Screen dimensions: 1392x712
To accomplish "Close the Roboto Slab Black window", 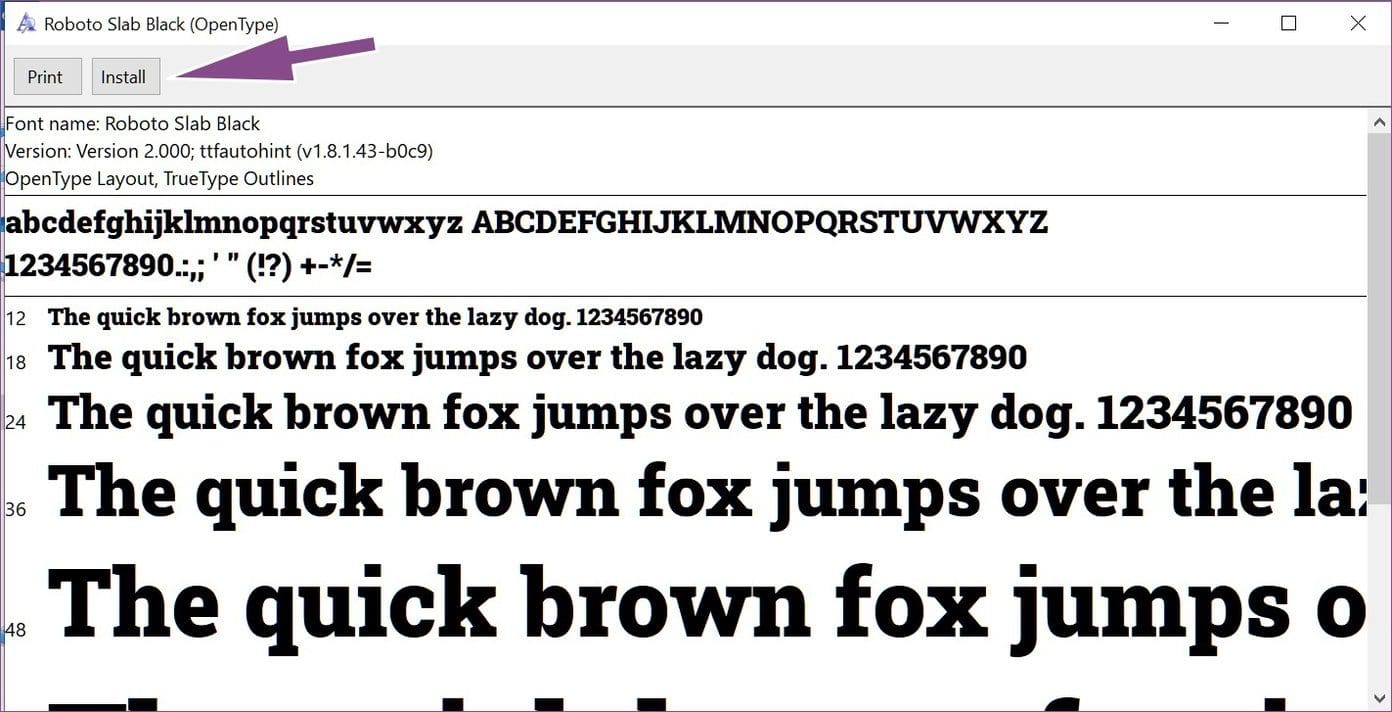I will tap(1357, 23).
